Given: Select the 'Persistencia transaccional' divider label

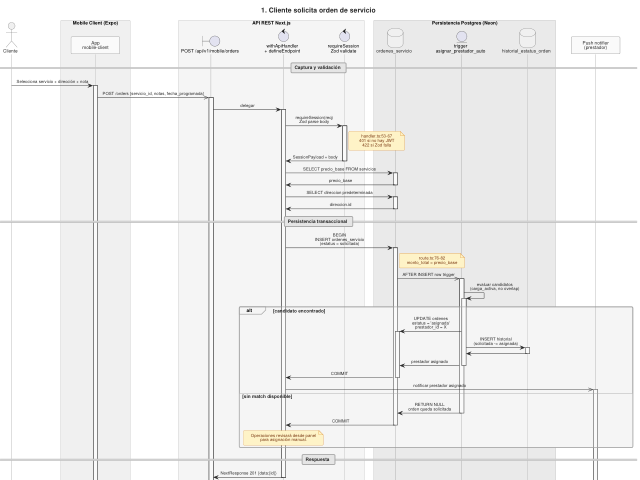Looking at the screenshot, I should tap(318, 221).
